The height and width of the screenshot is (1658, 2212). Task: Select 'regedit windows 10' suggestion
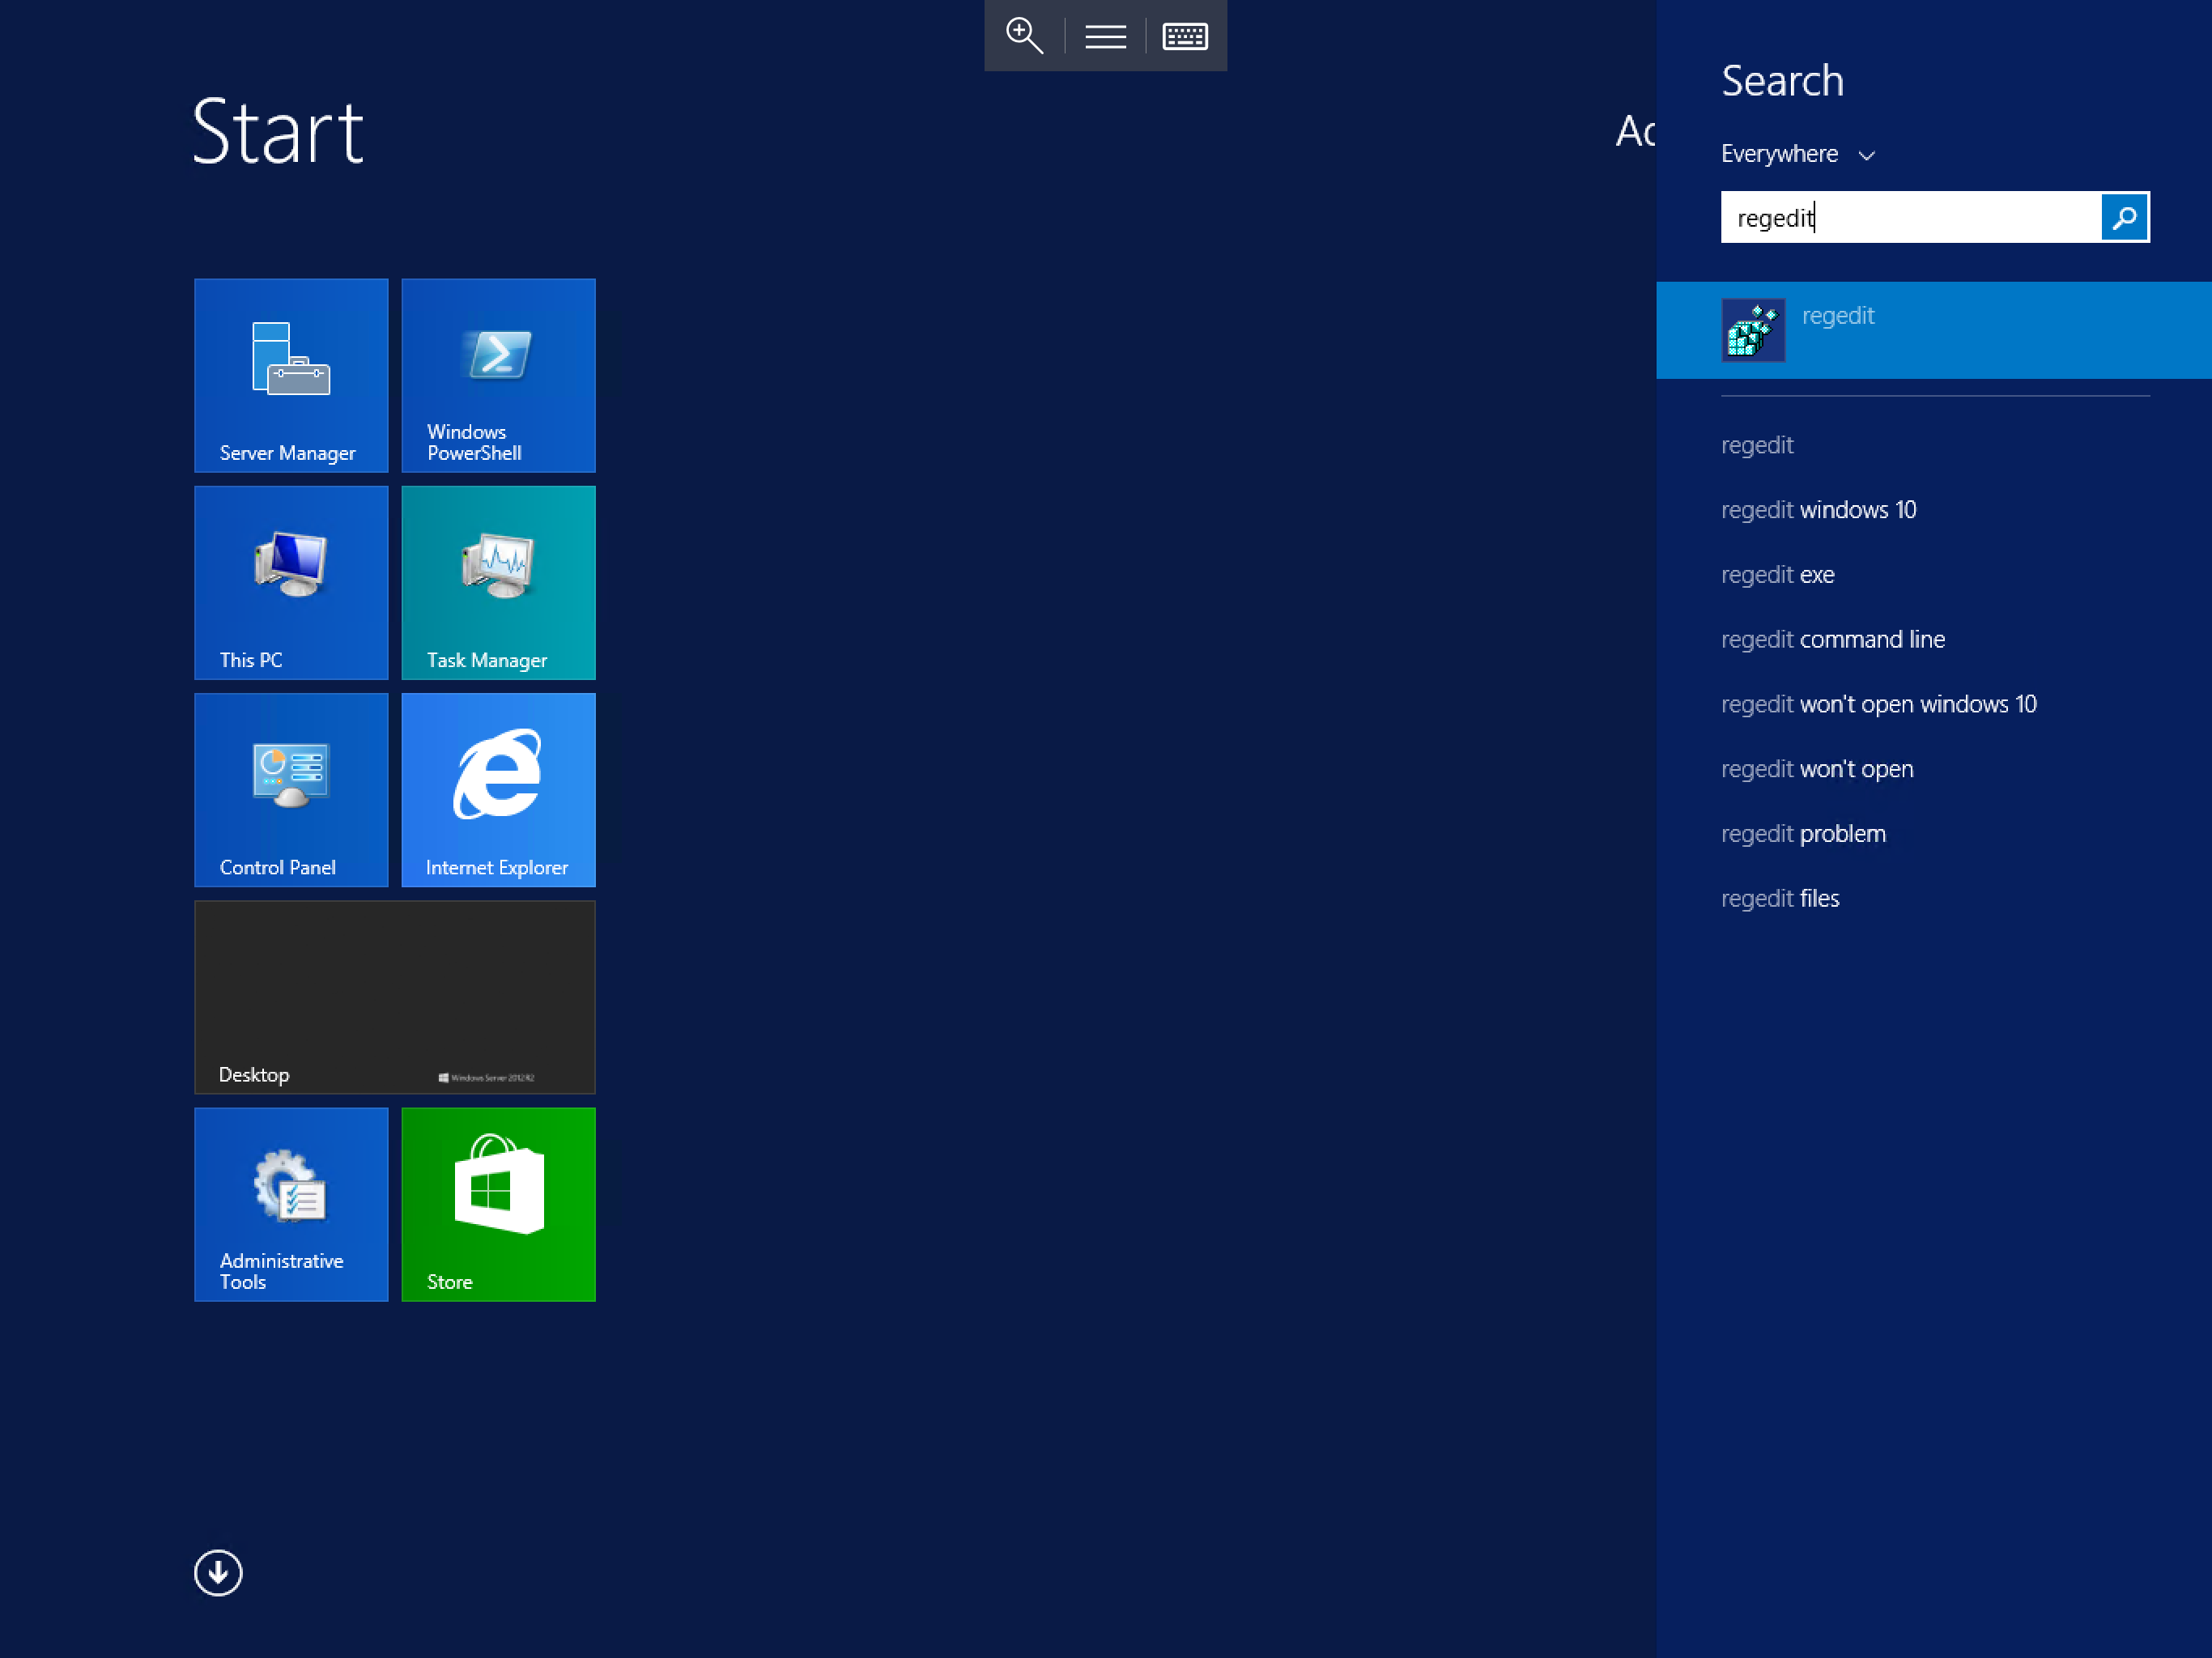click(1818, 510)
